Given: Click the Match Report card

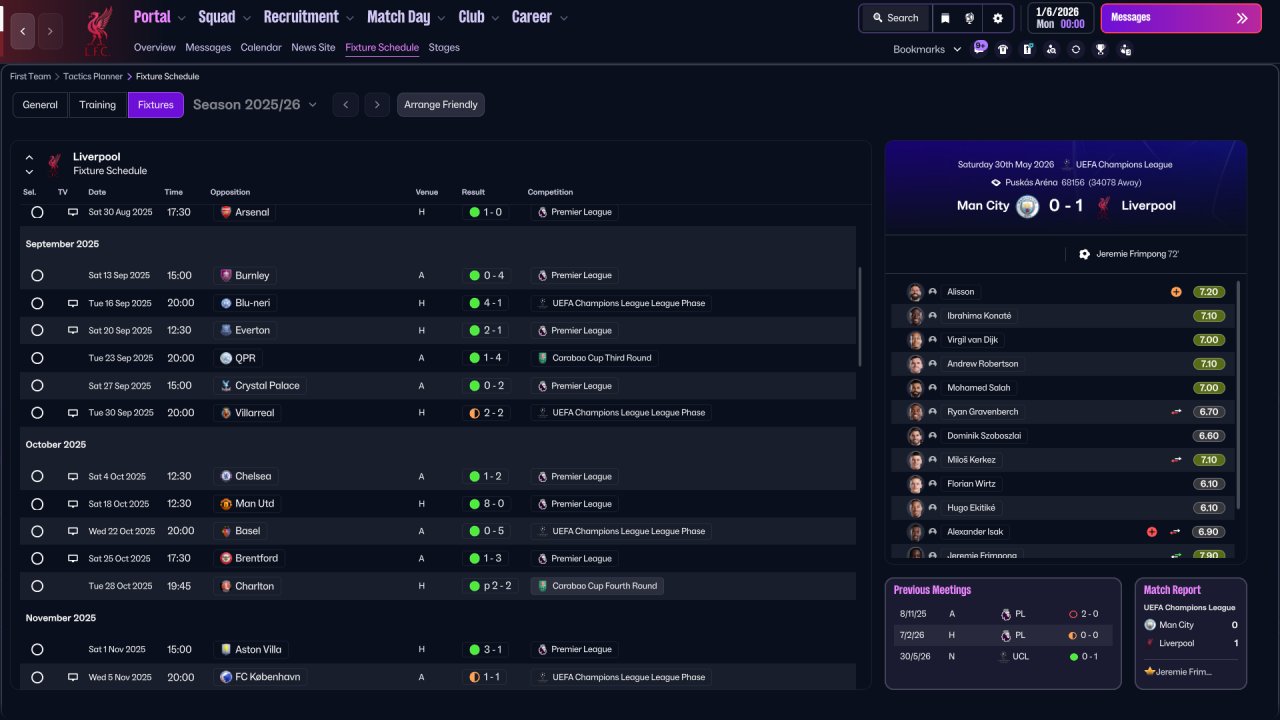Looking at the screenshot, I should (1191, 633).
